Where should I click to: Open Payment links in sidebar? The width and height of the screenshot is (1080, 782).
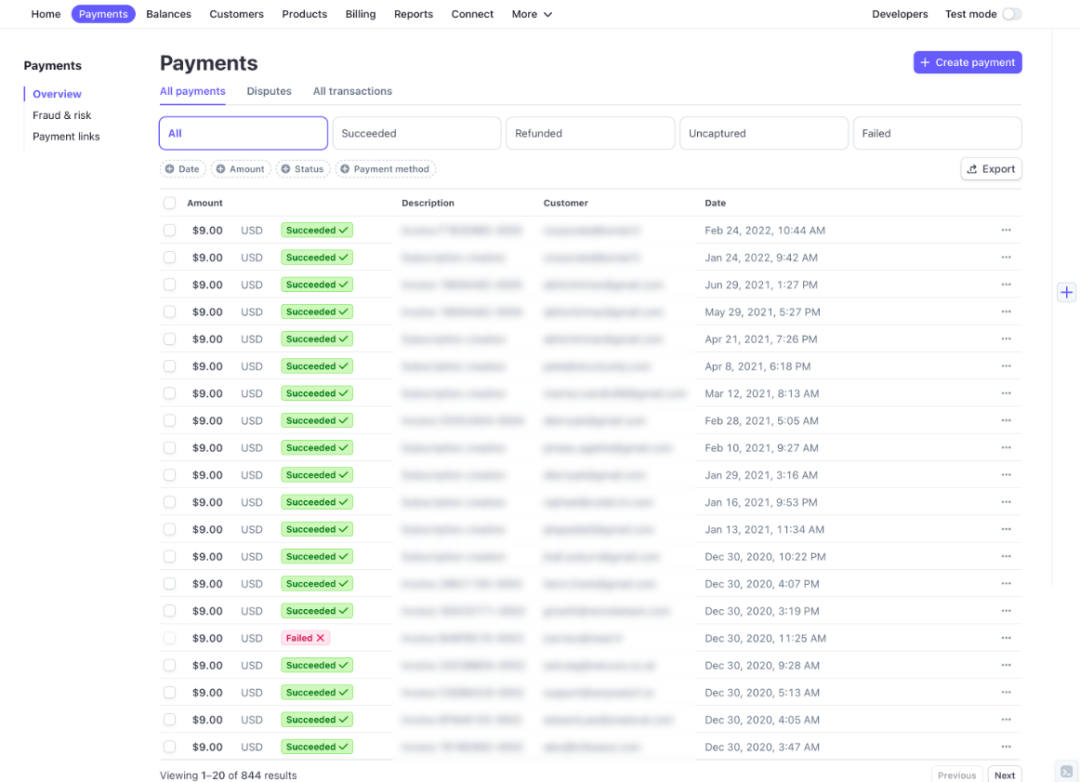pyautogui.click(x=66, y=136)
